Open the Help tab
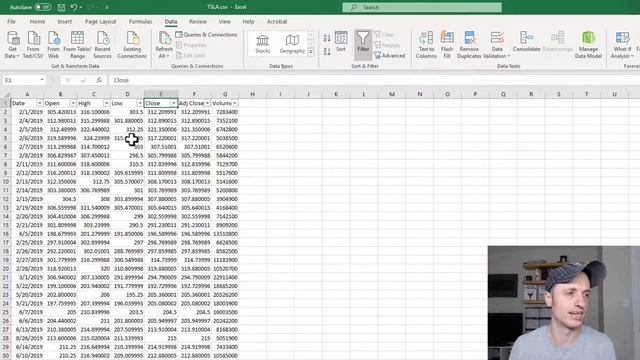 248,22
